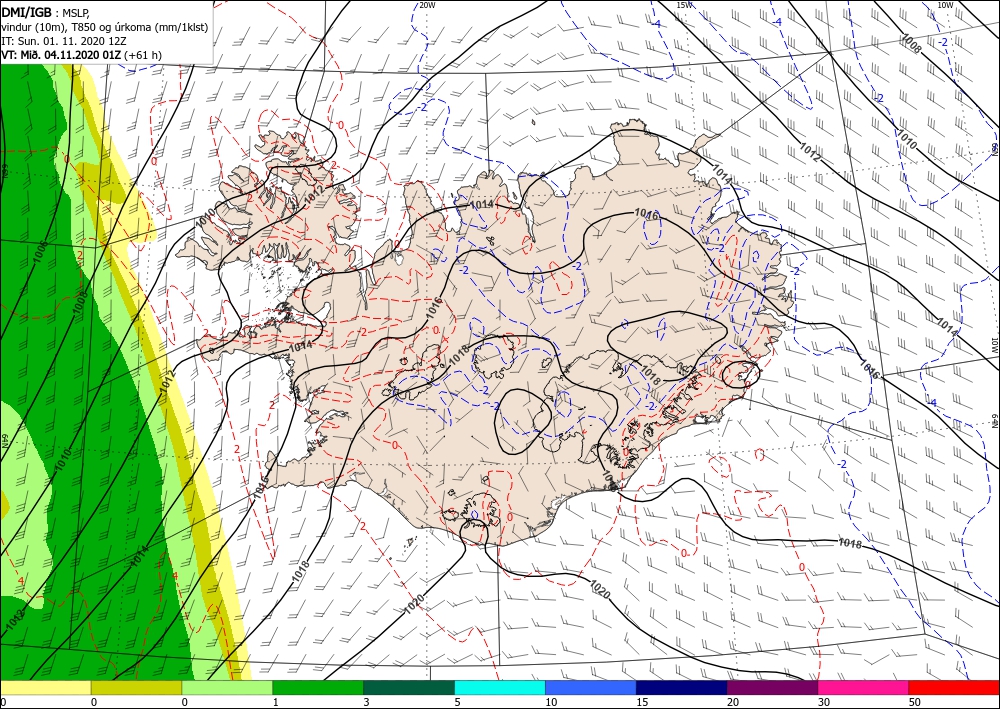Click the "20W" longitude label
Image resolution: width=1000 pixels, height=709 pixels.
(x=427, y=5)
